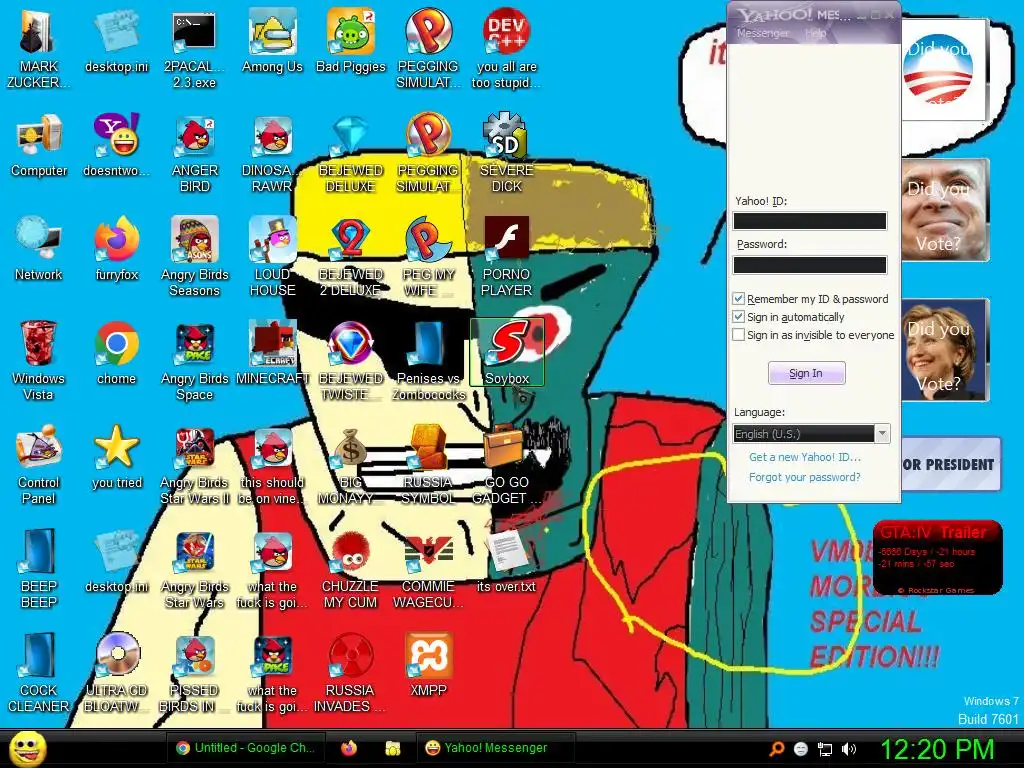Open the Angry Birds Space icon

(195, 360)
